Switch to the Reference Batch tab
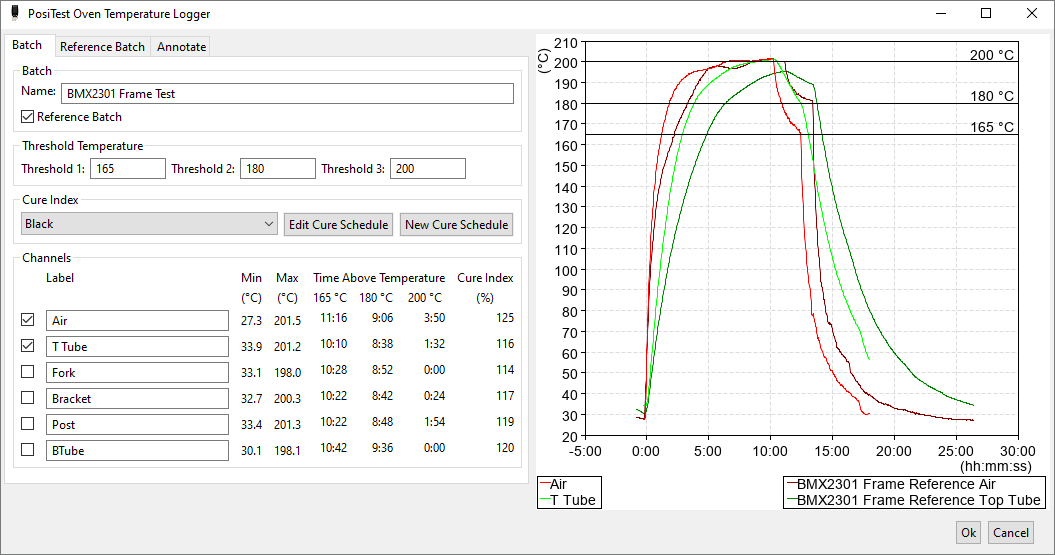 pyautogui.click(x=102, y=46)
